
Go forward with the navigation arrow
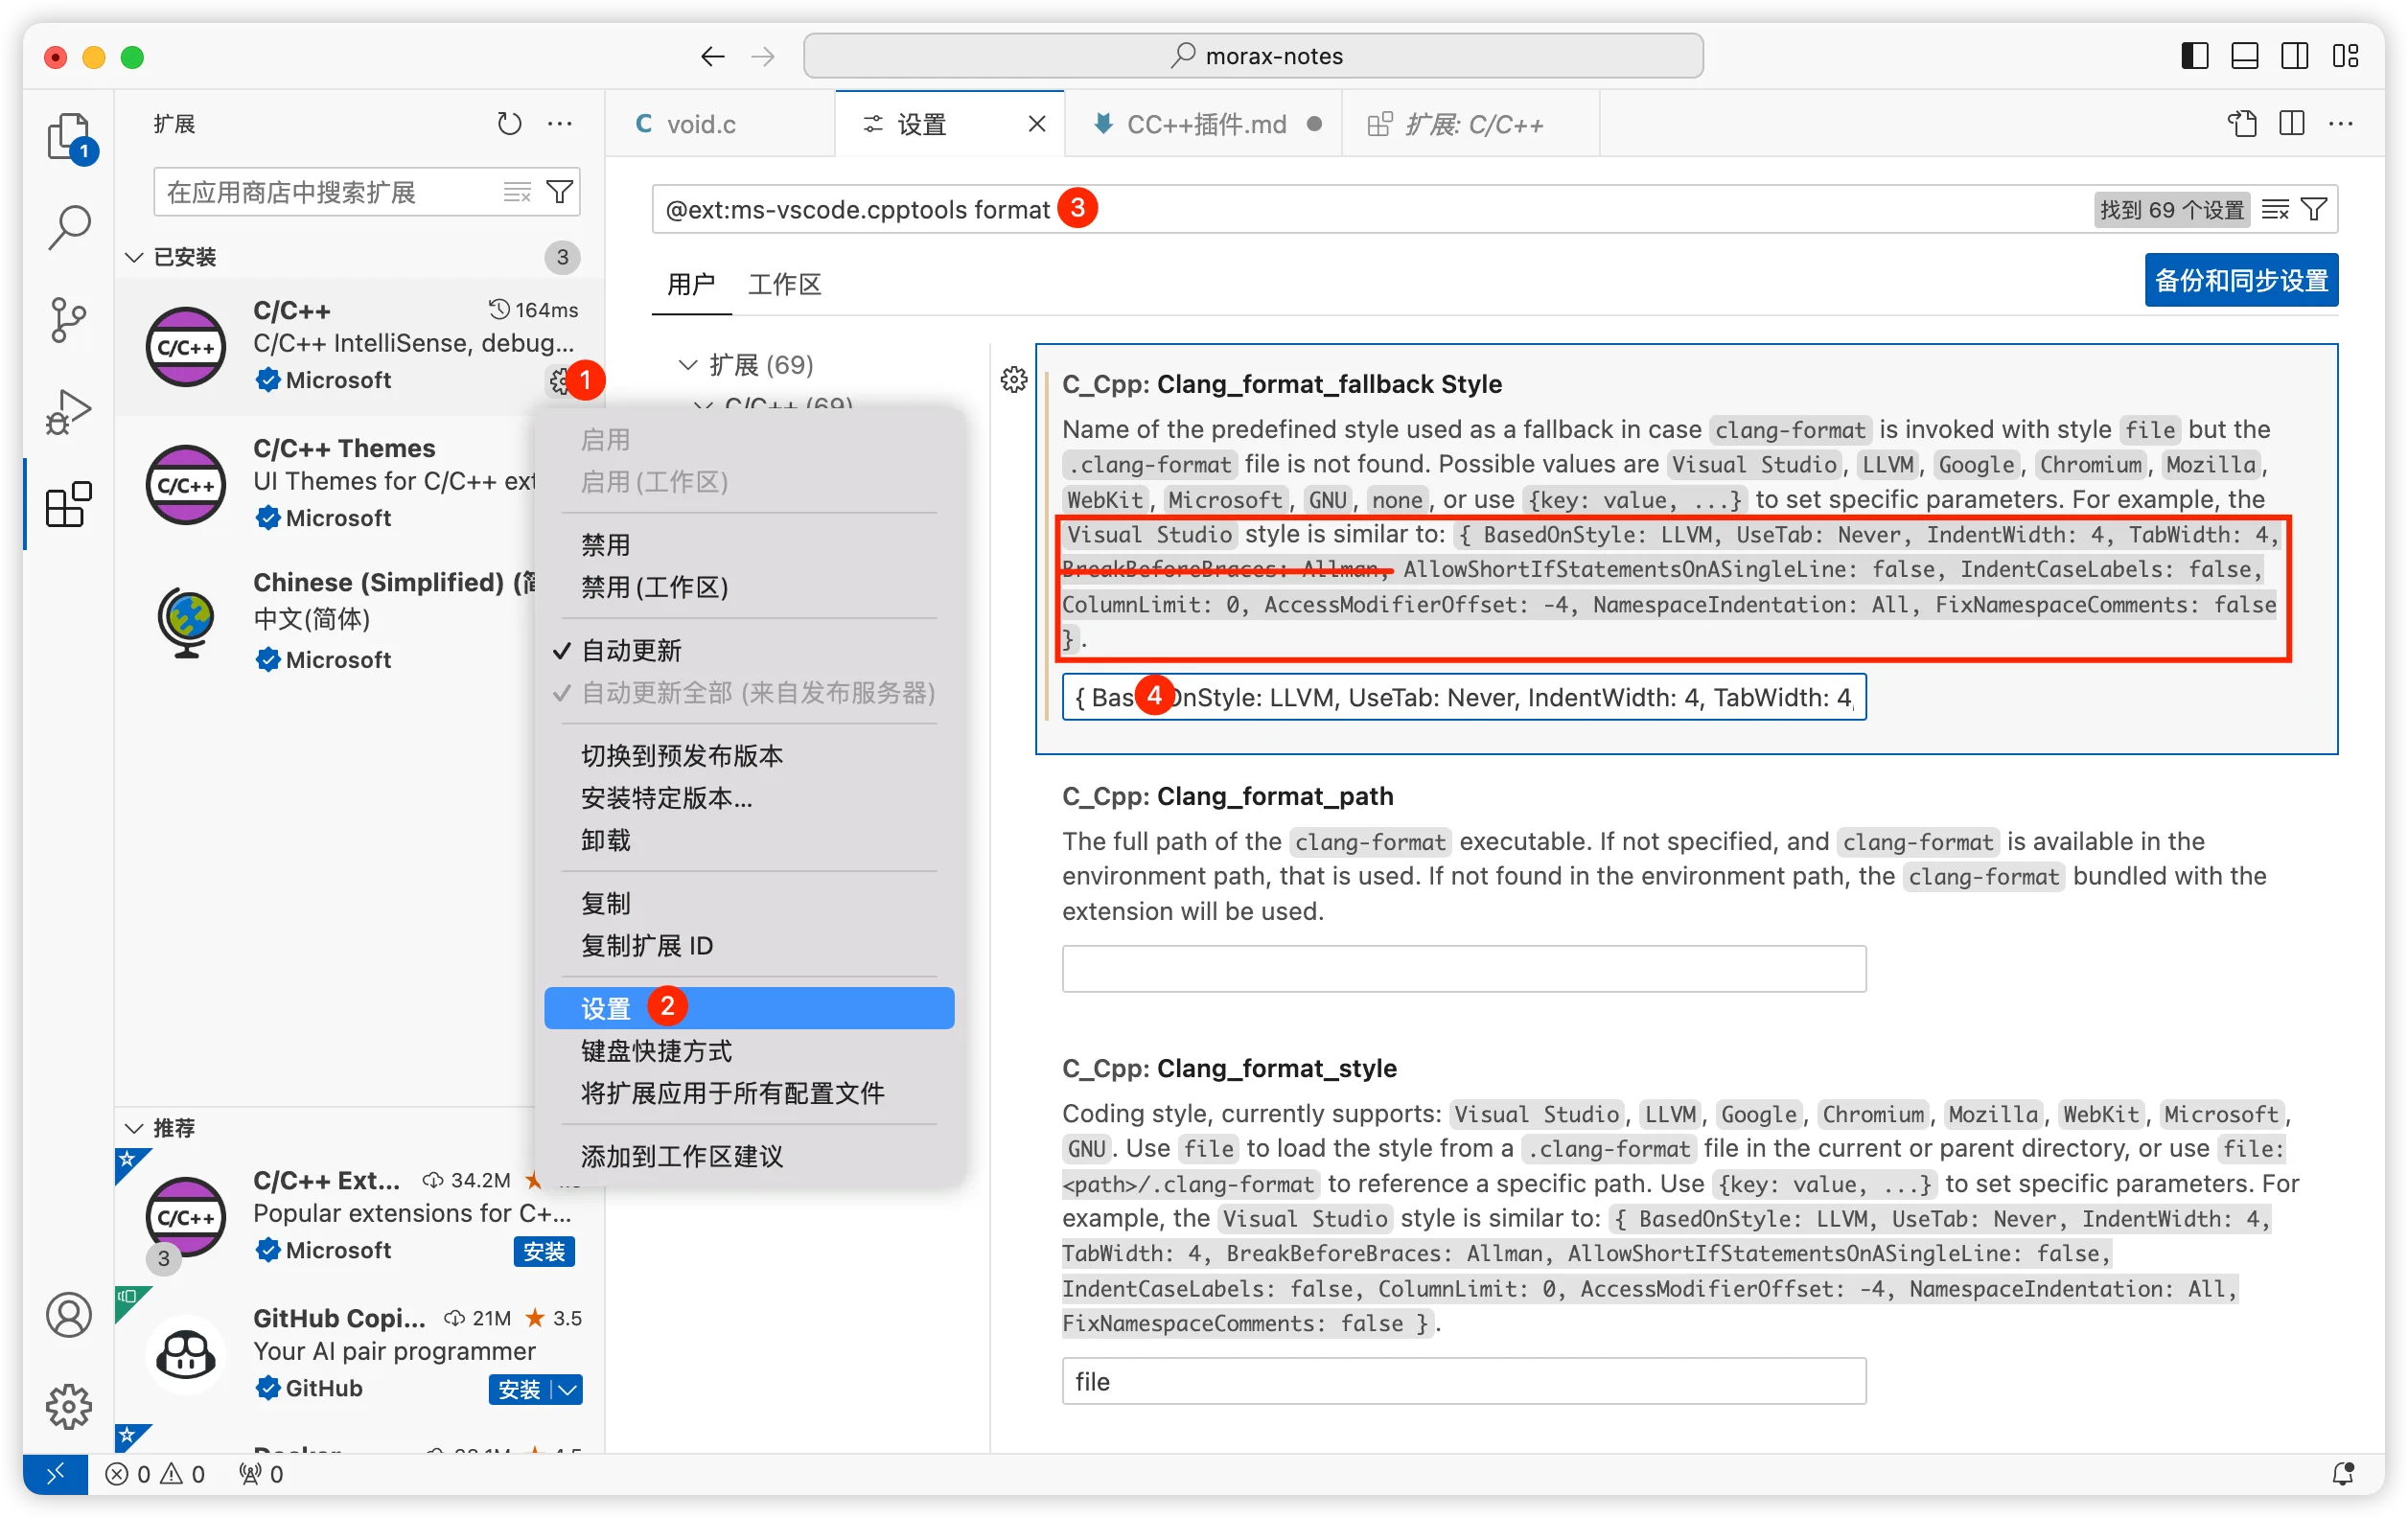coord(763,56)
